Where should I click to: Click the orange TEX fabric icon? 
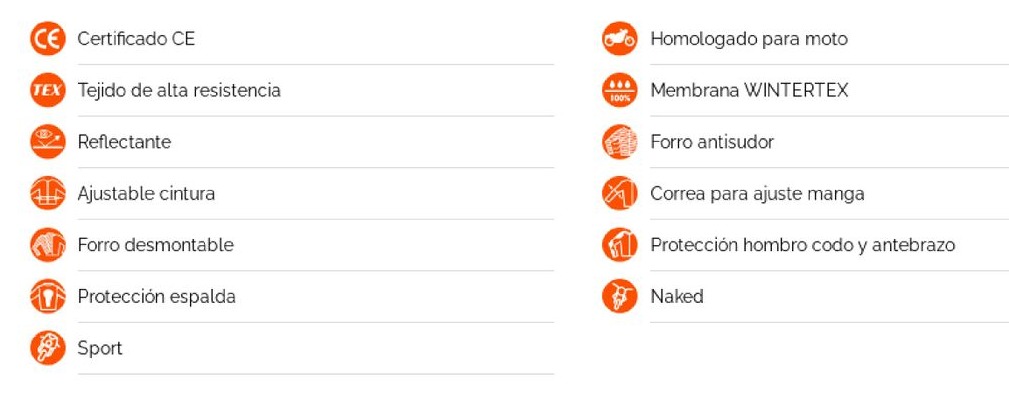(x=48, y=90)
